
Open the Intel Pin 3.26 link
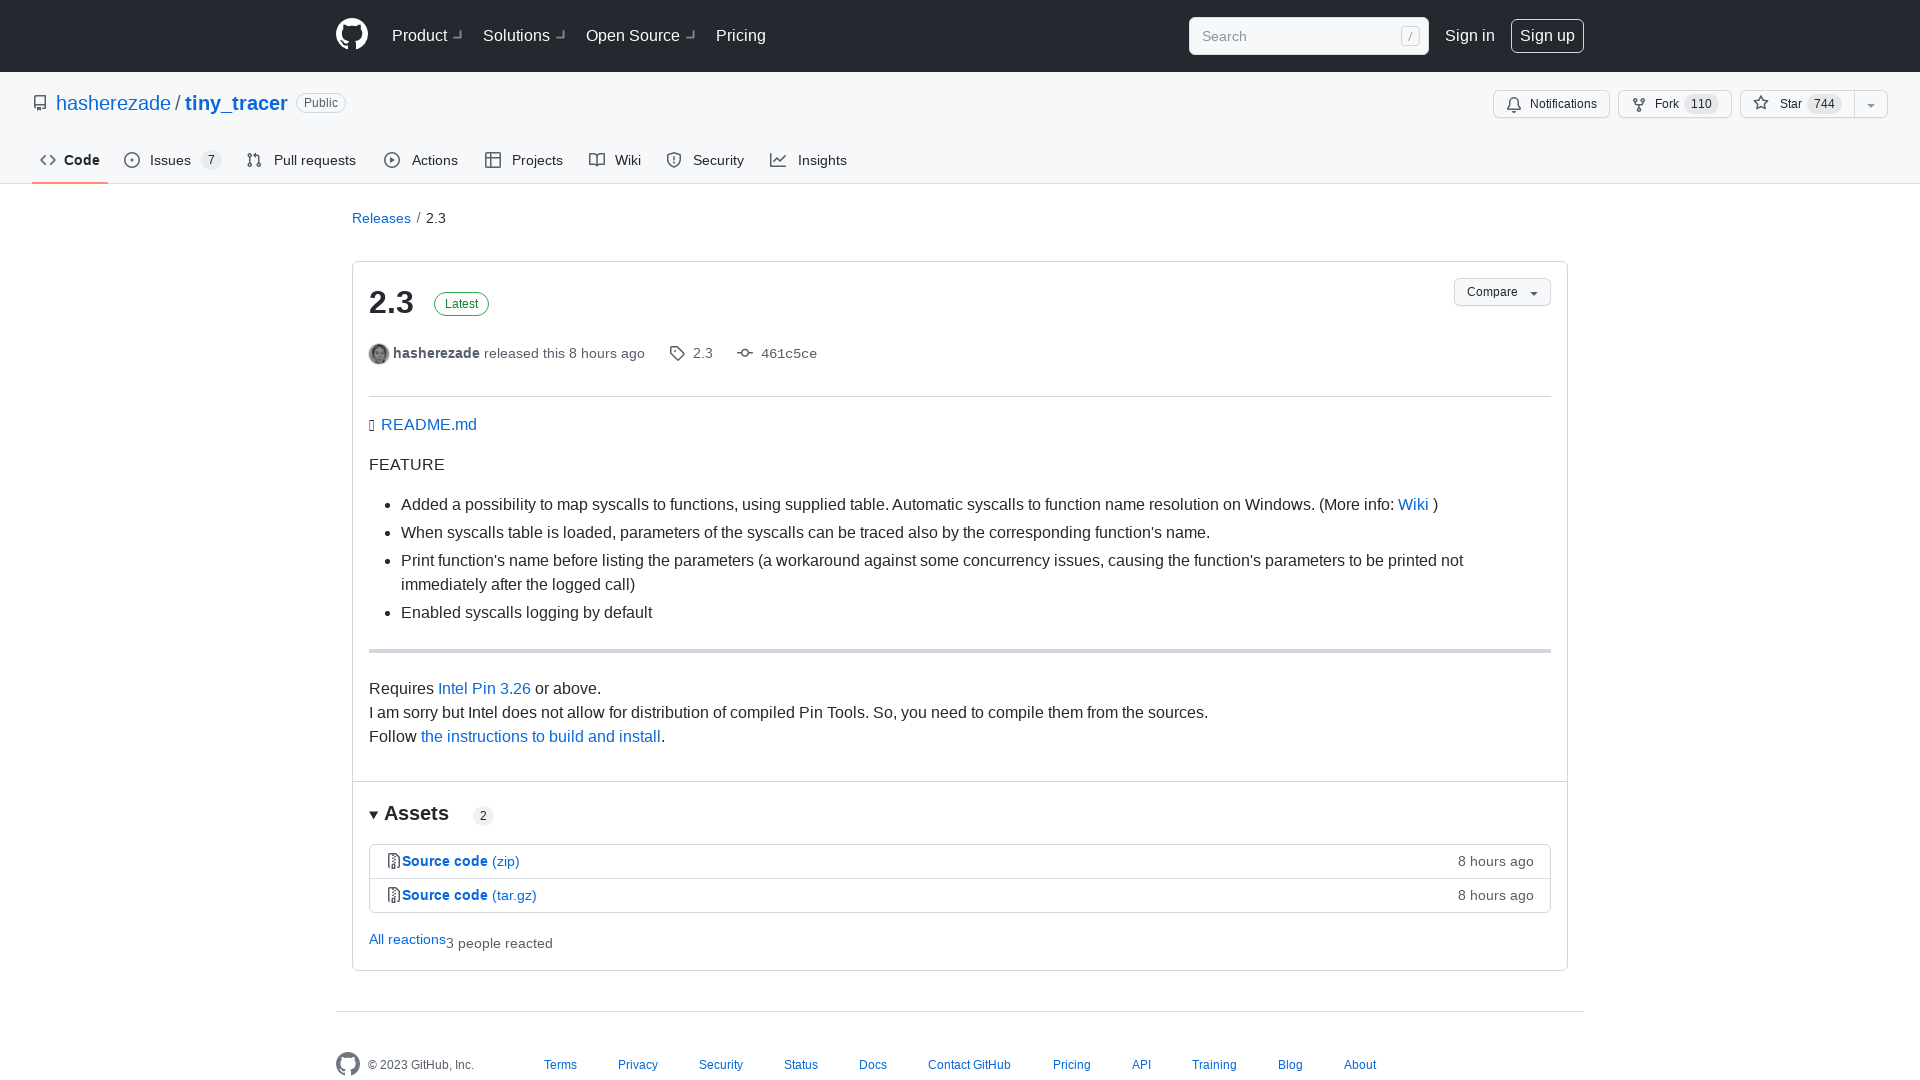[484, 688]
